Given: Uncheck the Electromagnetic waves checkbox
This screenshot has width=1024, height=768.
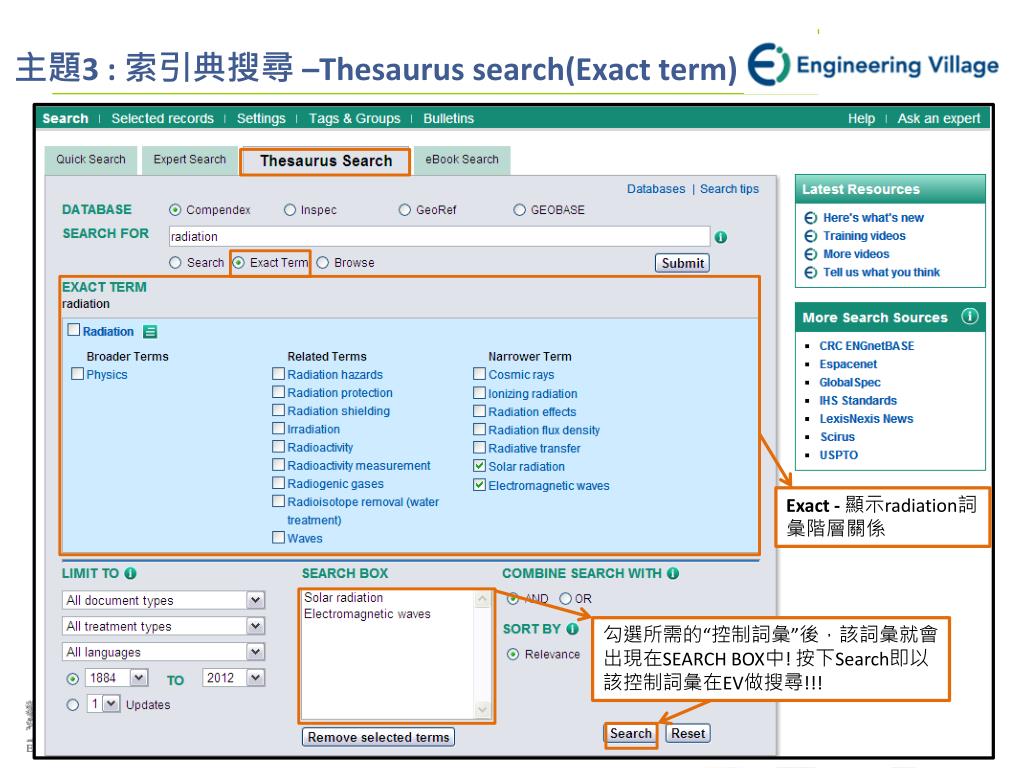Looking at the screenshot, I should click(x=479, y=485).
